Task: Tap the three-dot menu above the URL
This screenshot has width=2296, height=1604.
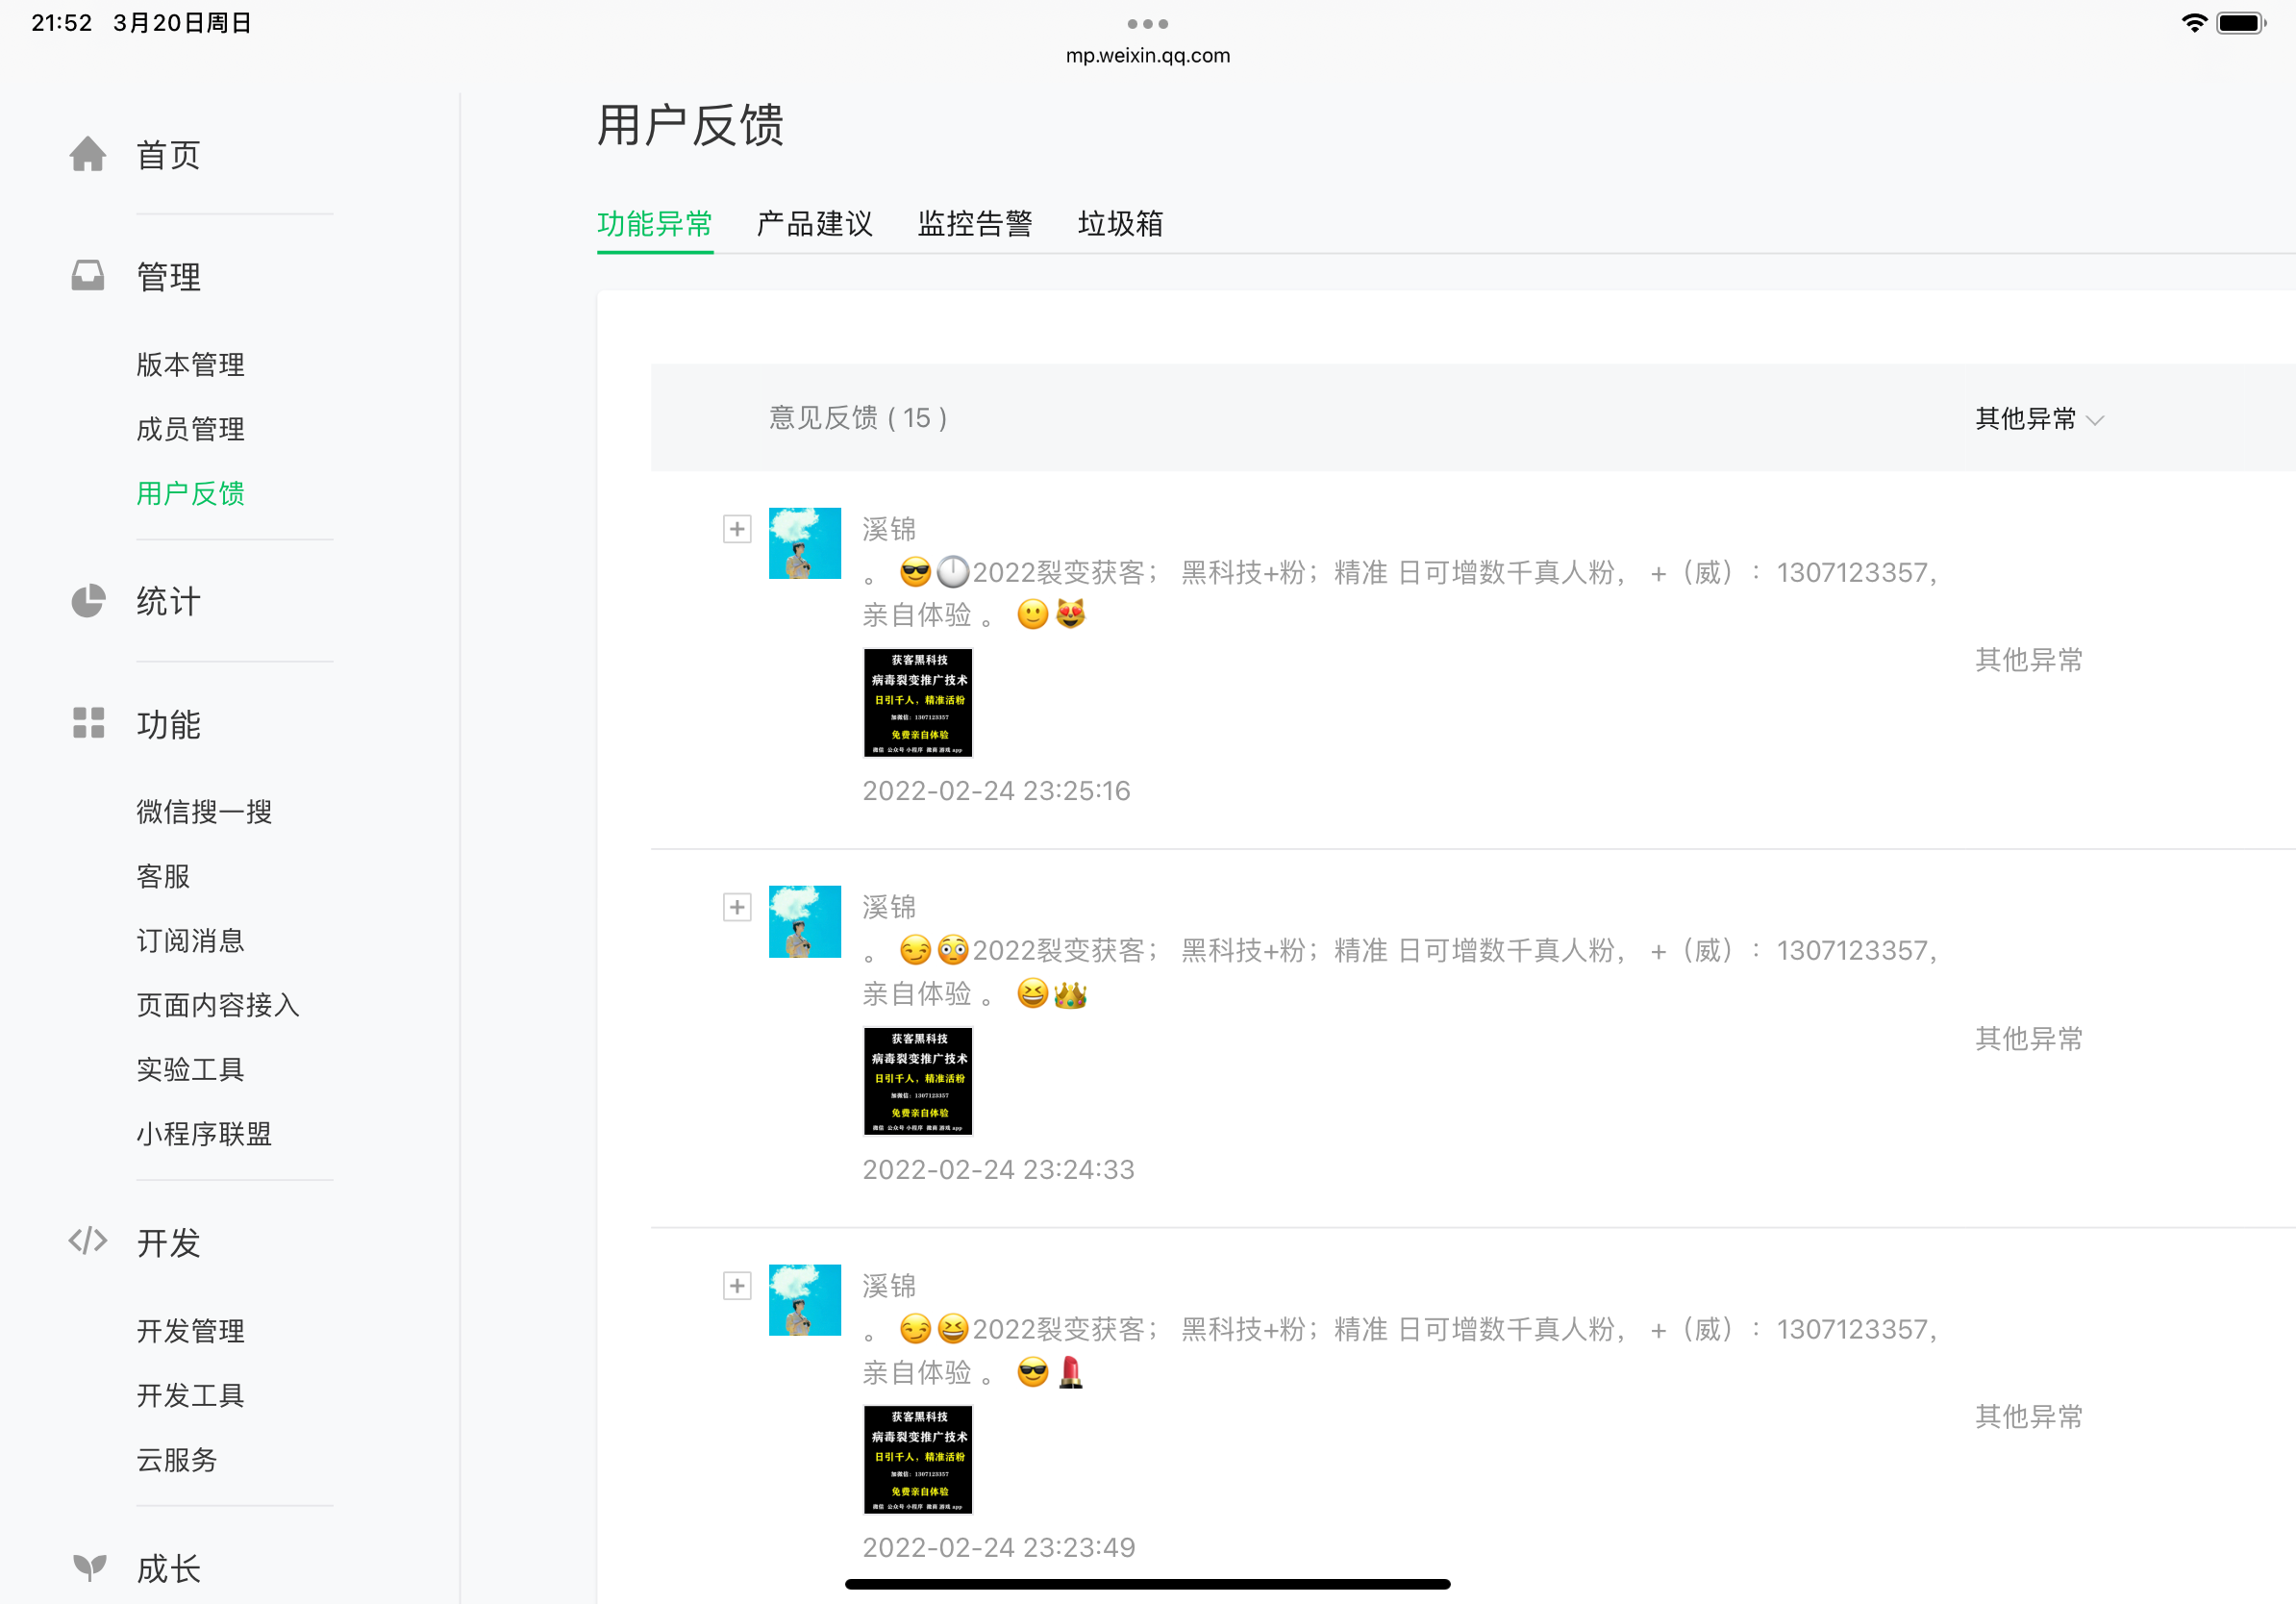Action: point(1147,24)
